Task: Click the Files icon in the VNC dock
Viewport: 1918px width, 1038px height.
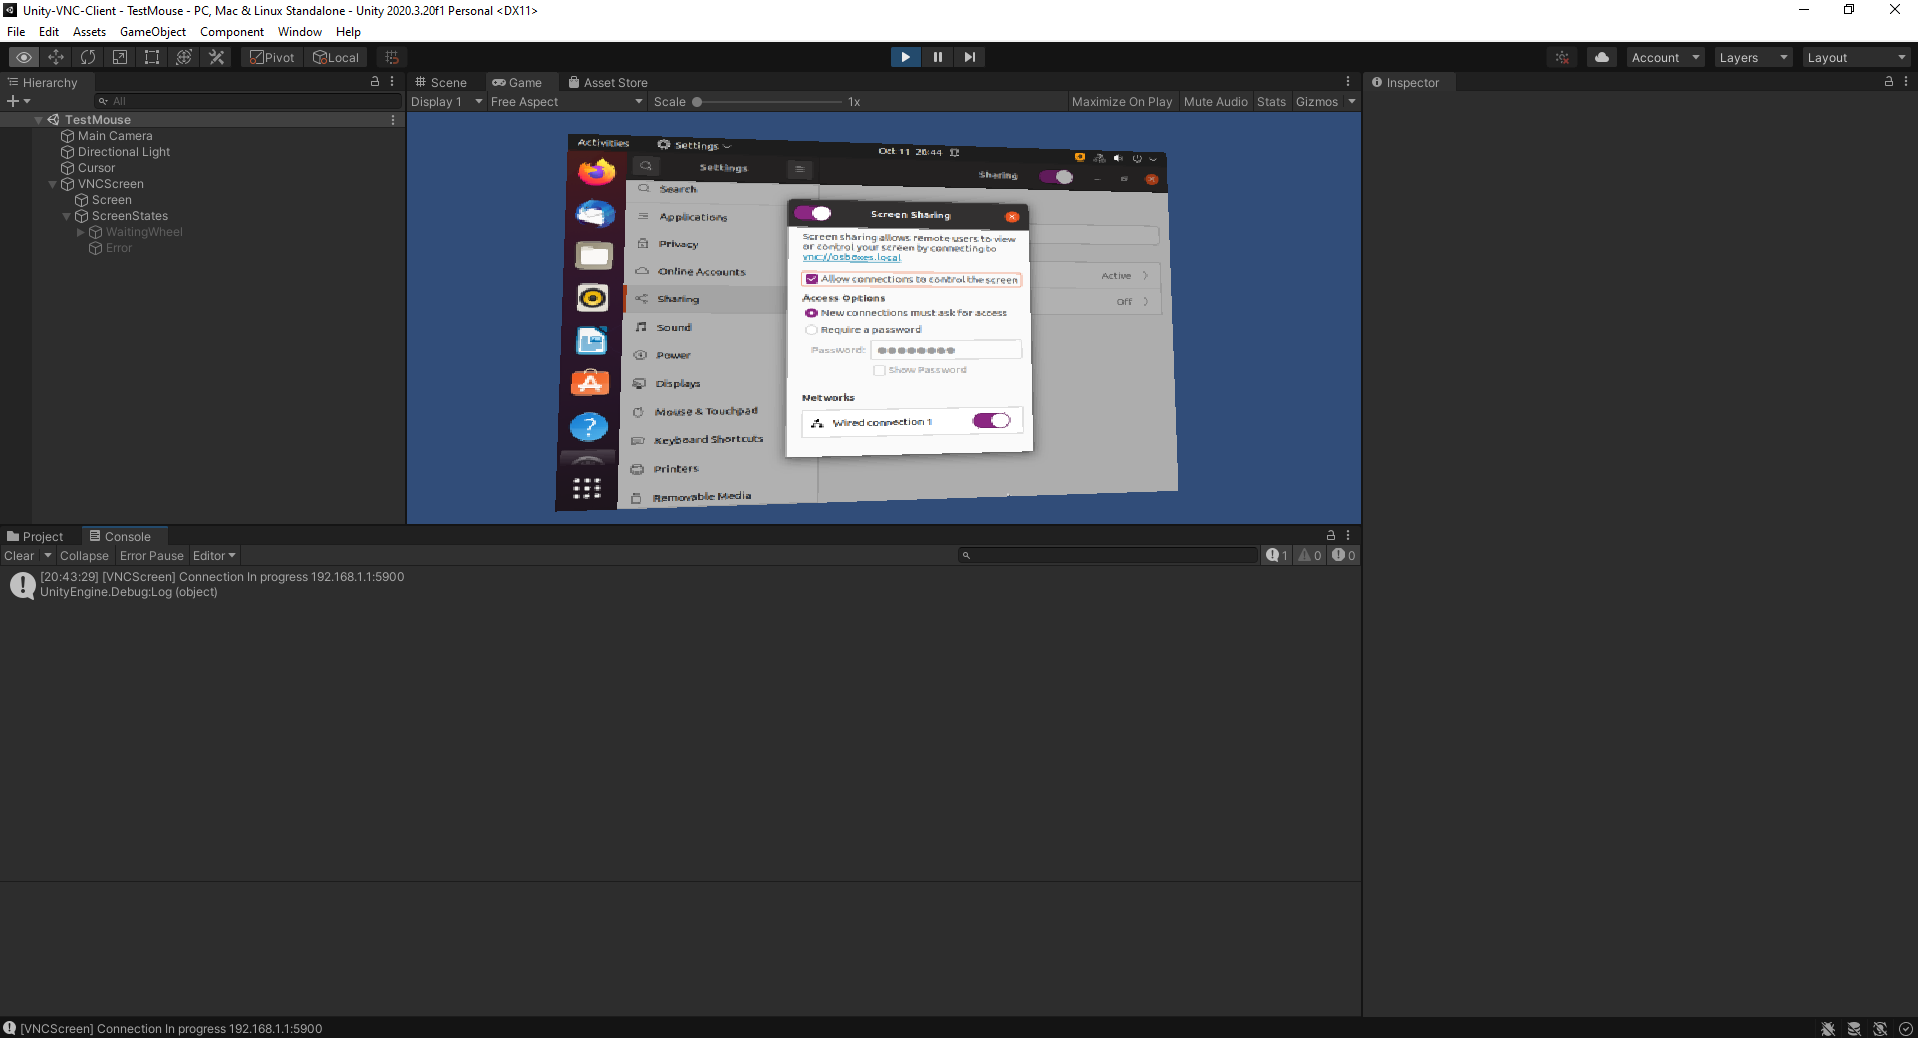Action: tap(594, 256)
